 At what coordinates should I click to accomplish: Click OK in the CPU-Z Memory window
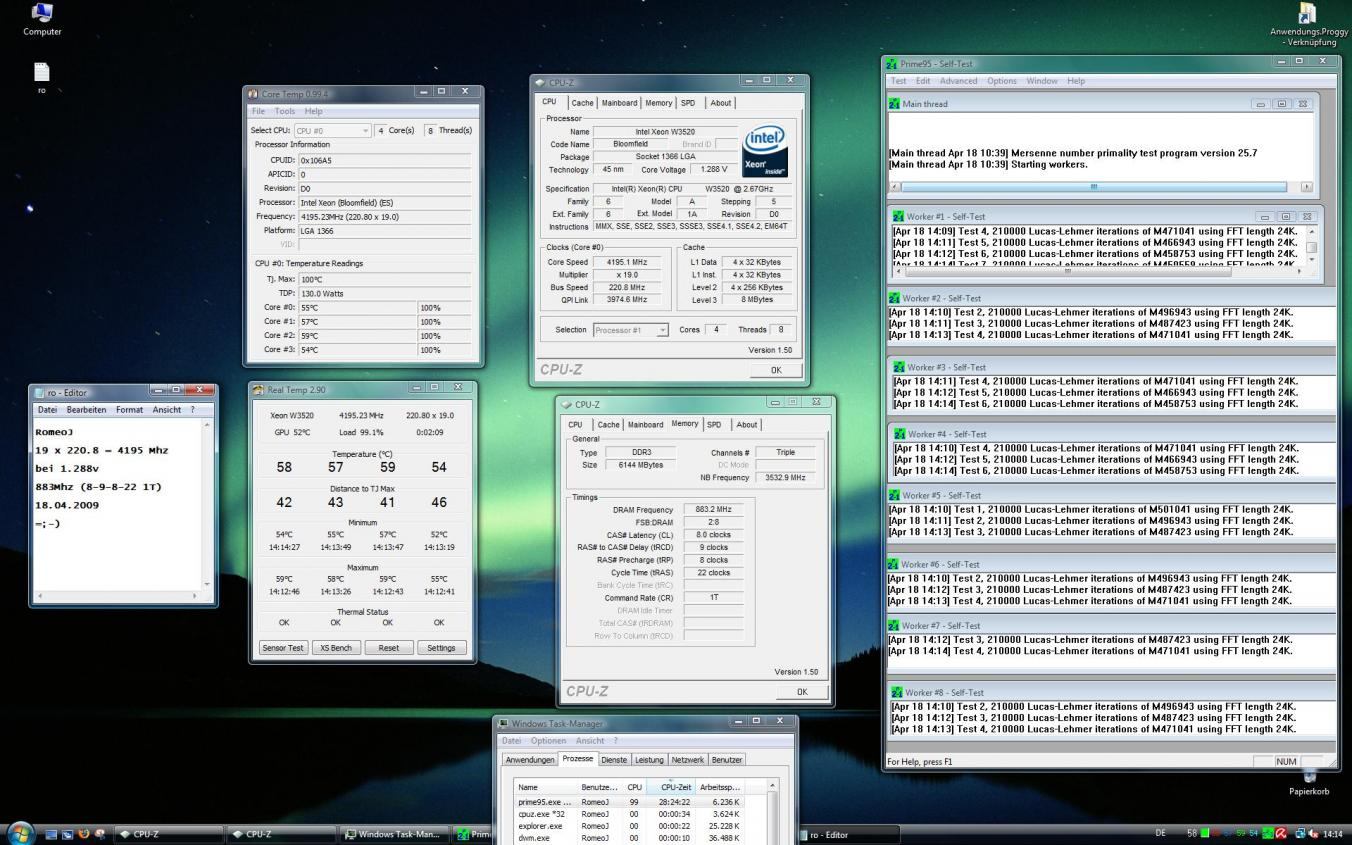(x=802, y=692)
